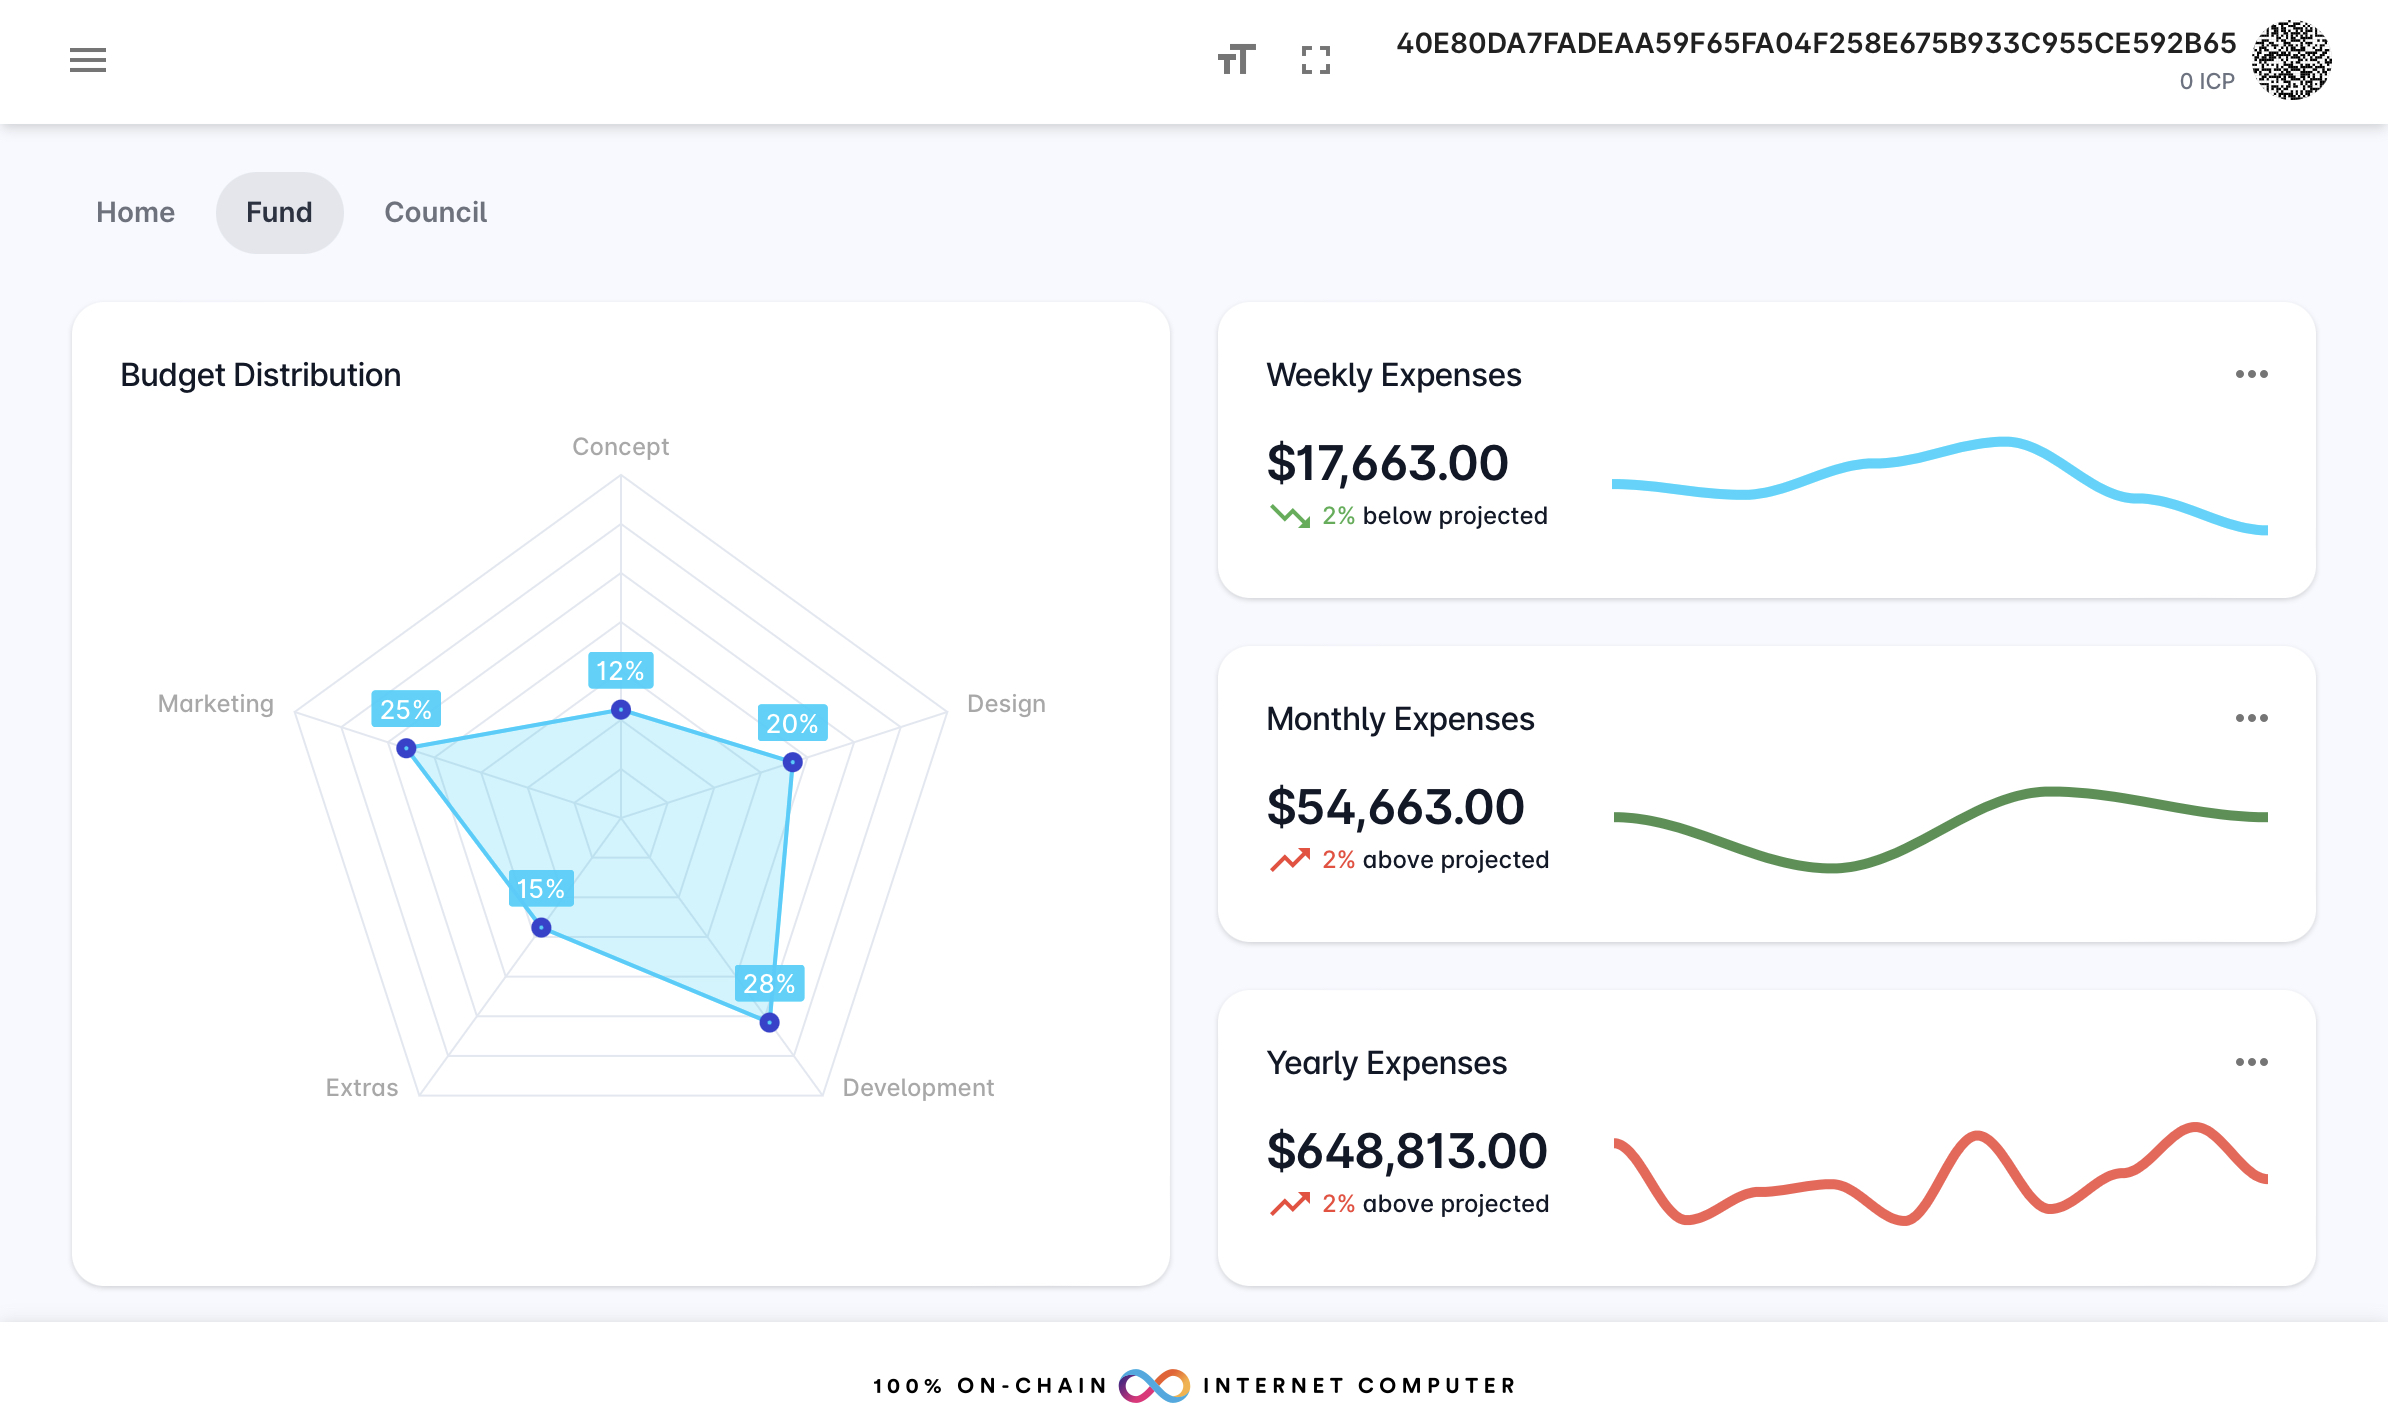Select the Fund tab
This screenshot has height=1420, width=2388.
[279, 212]
